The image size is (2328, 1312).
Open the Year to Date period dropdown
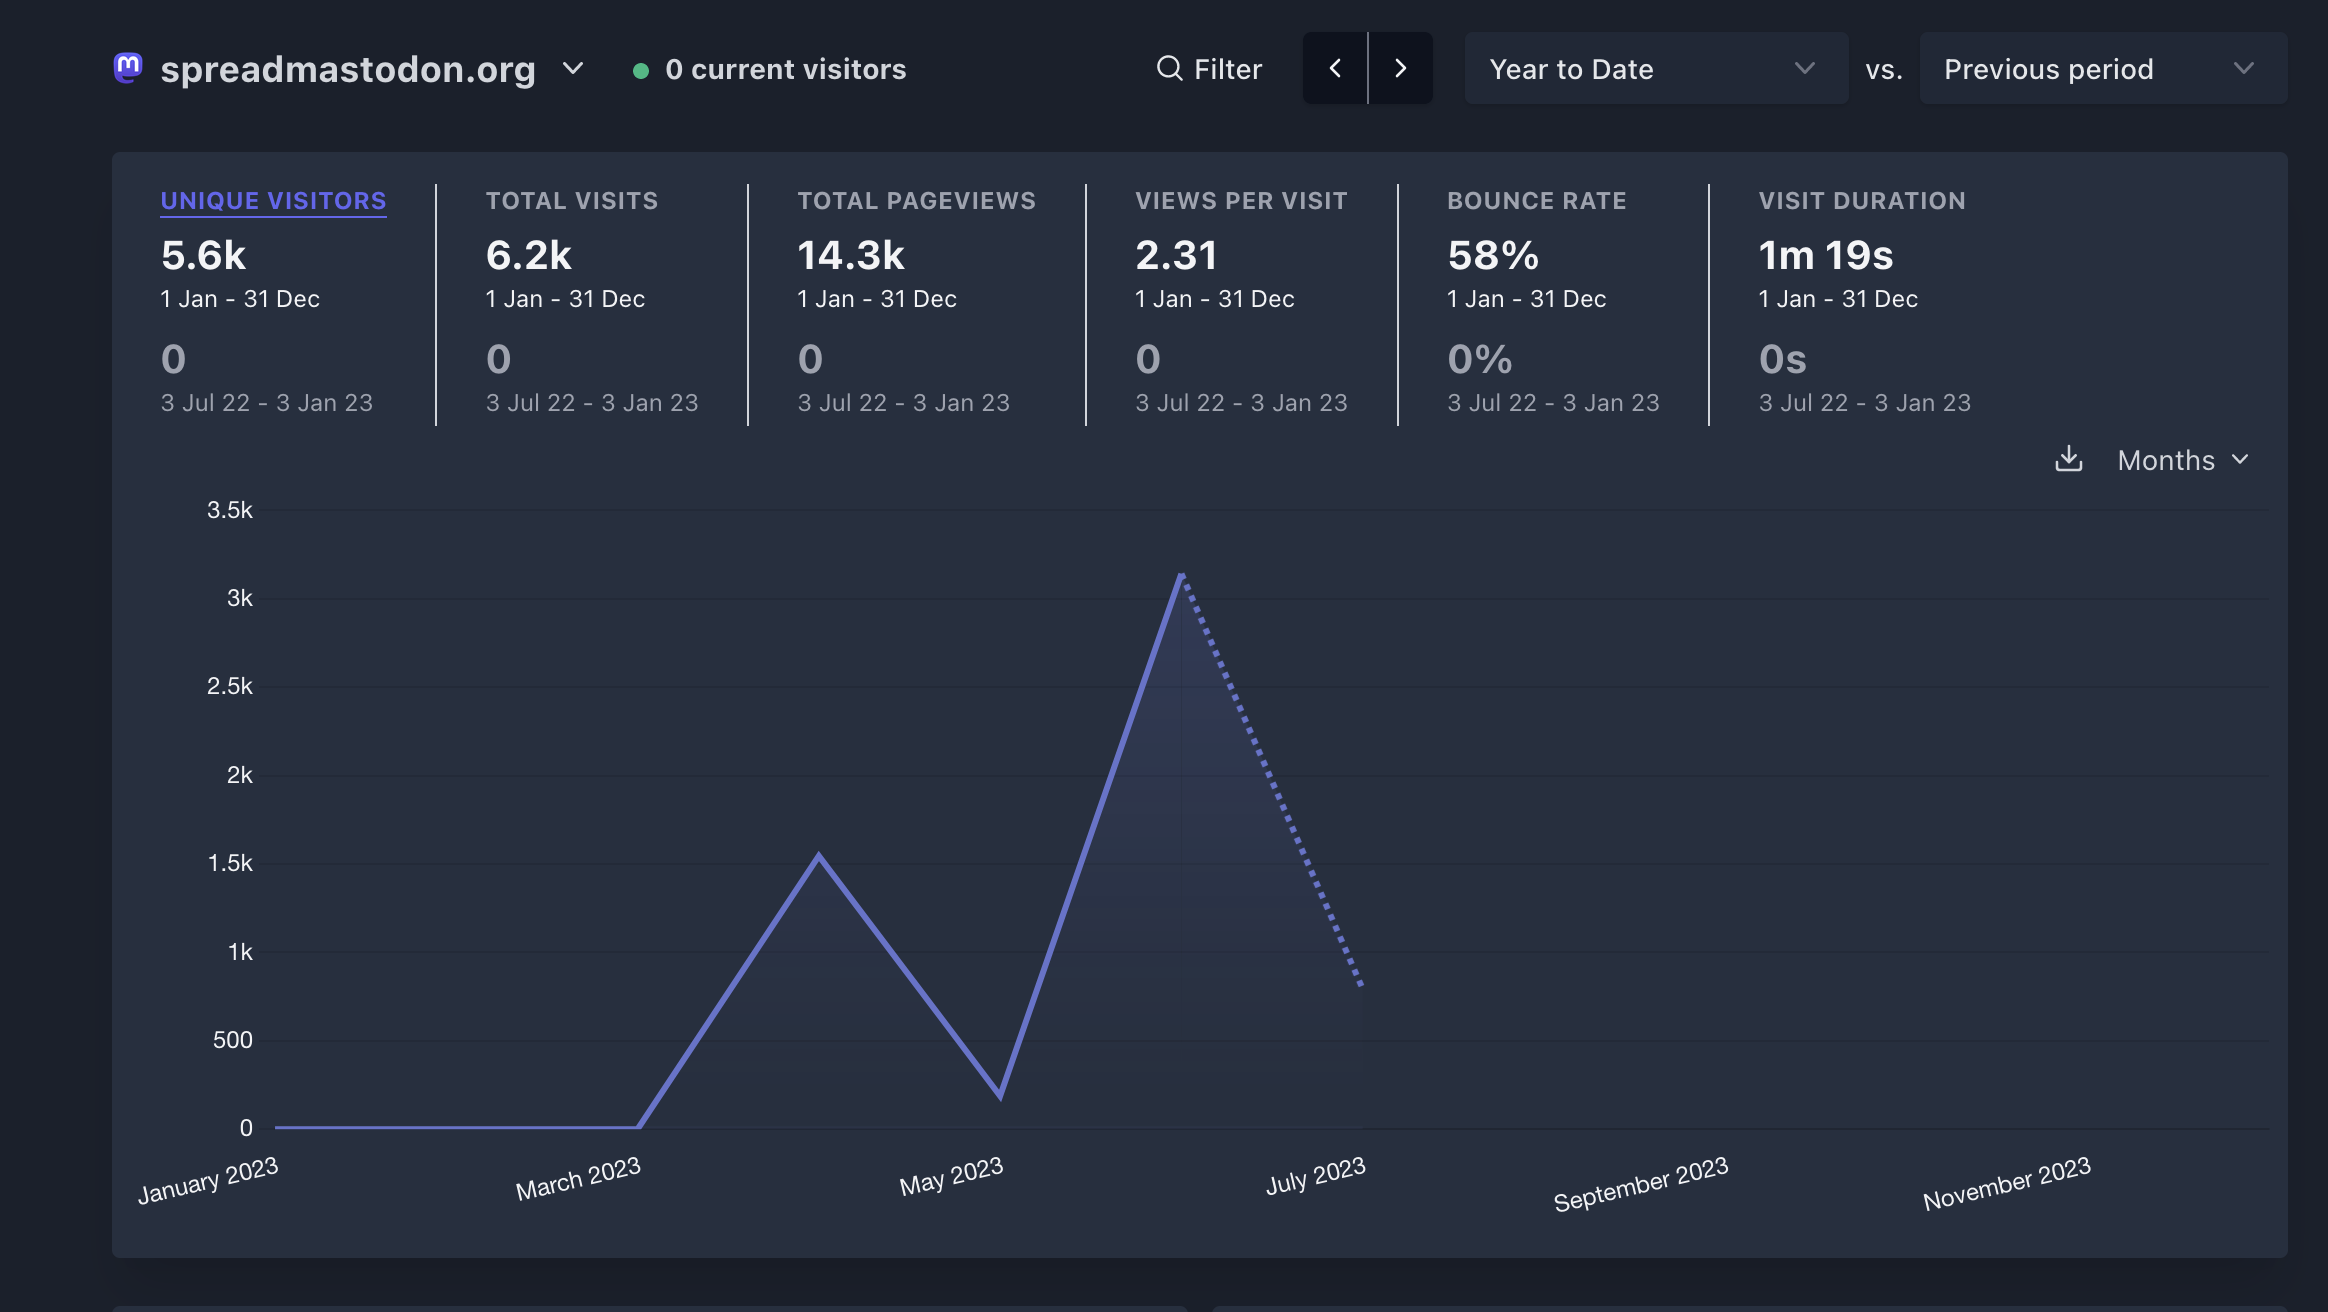[1656, 68]
